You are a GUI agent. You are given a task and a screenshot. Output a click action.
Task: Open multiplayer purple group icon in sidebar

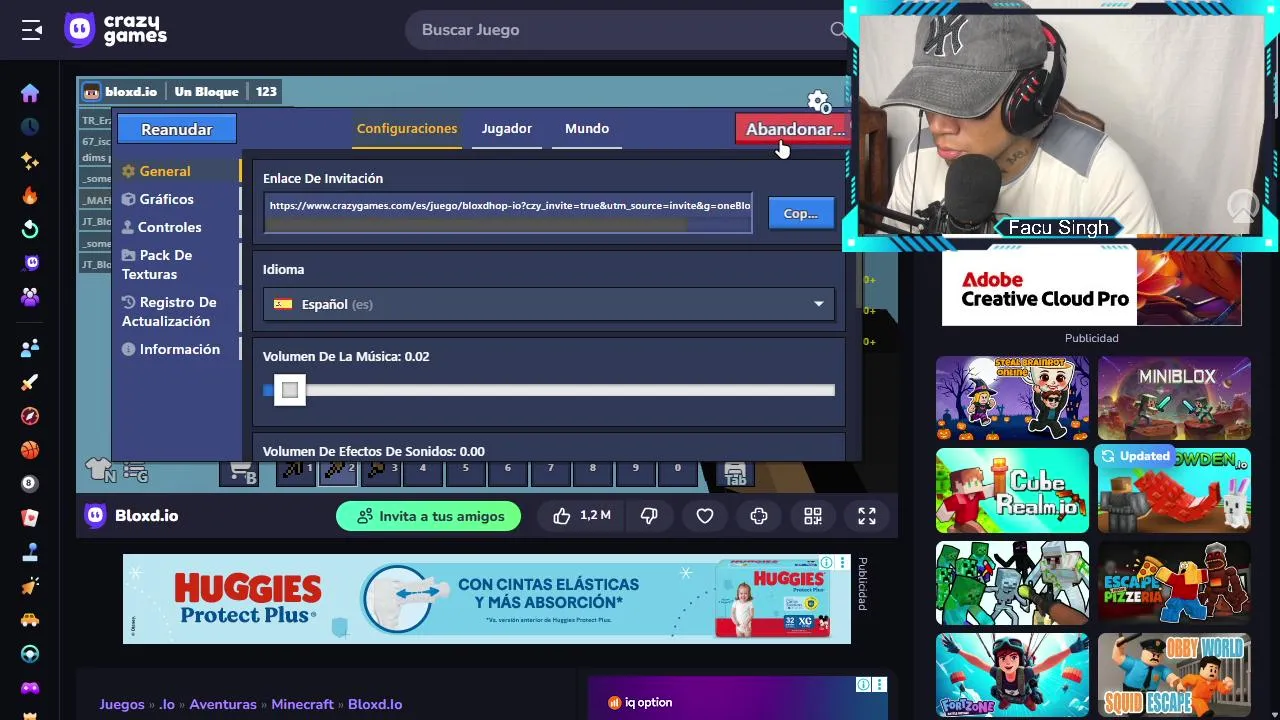point(30,297)
